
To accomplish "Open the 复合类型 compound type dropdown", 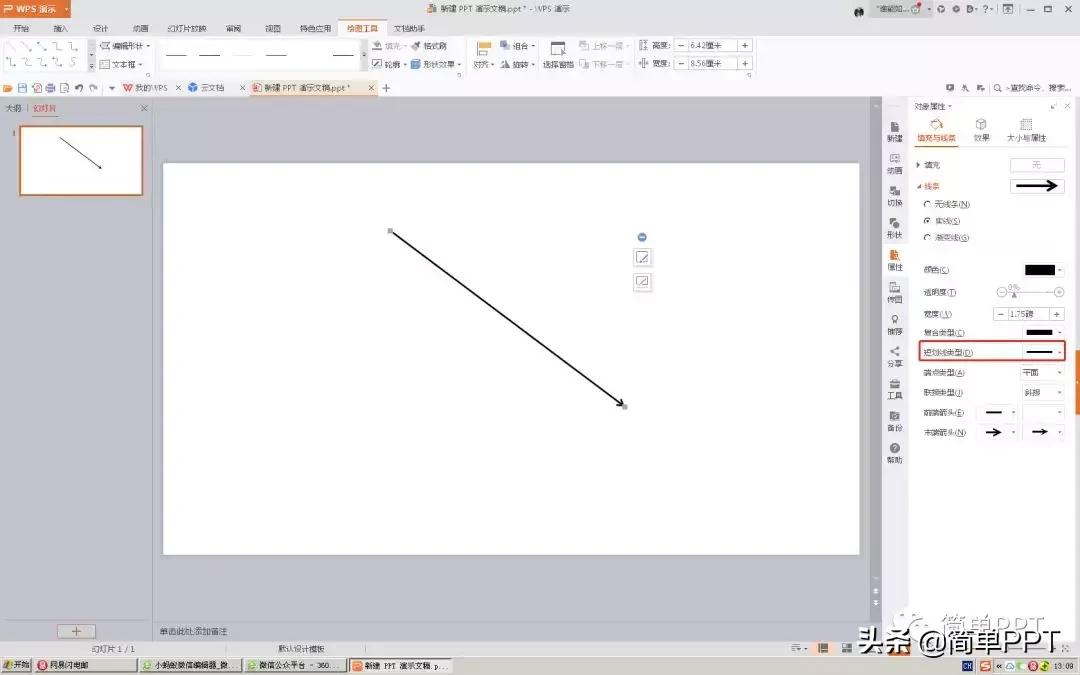I will coord(1060,333).
